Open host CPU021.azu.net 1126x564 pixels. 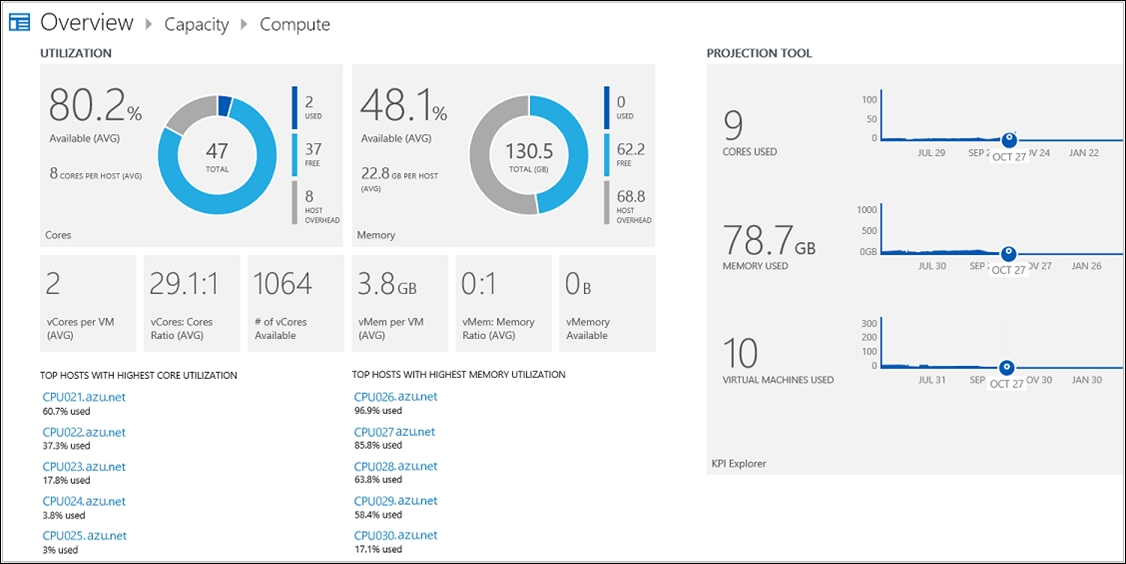tap(84, 397)
